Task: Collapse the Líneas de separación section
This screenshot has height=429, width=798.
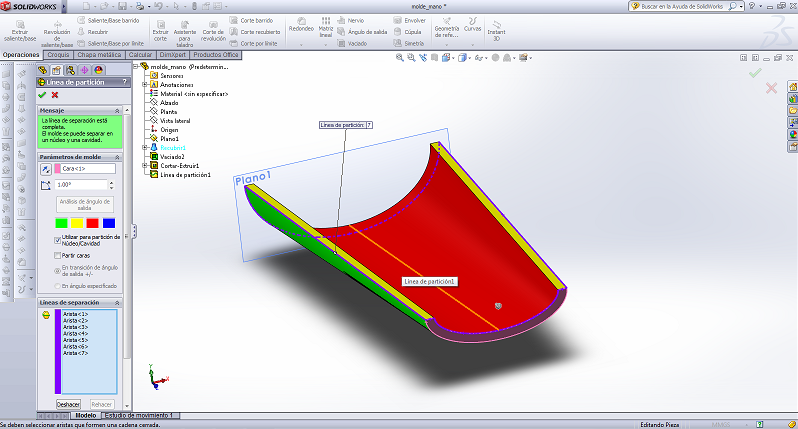Action: coord(117,303)
